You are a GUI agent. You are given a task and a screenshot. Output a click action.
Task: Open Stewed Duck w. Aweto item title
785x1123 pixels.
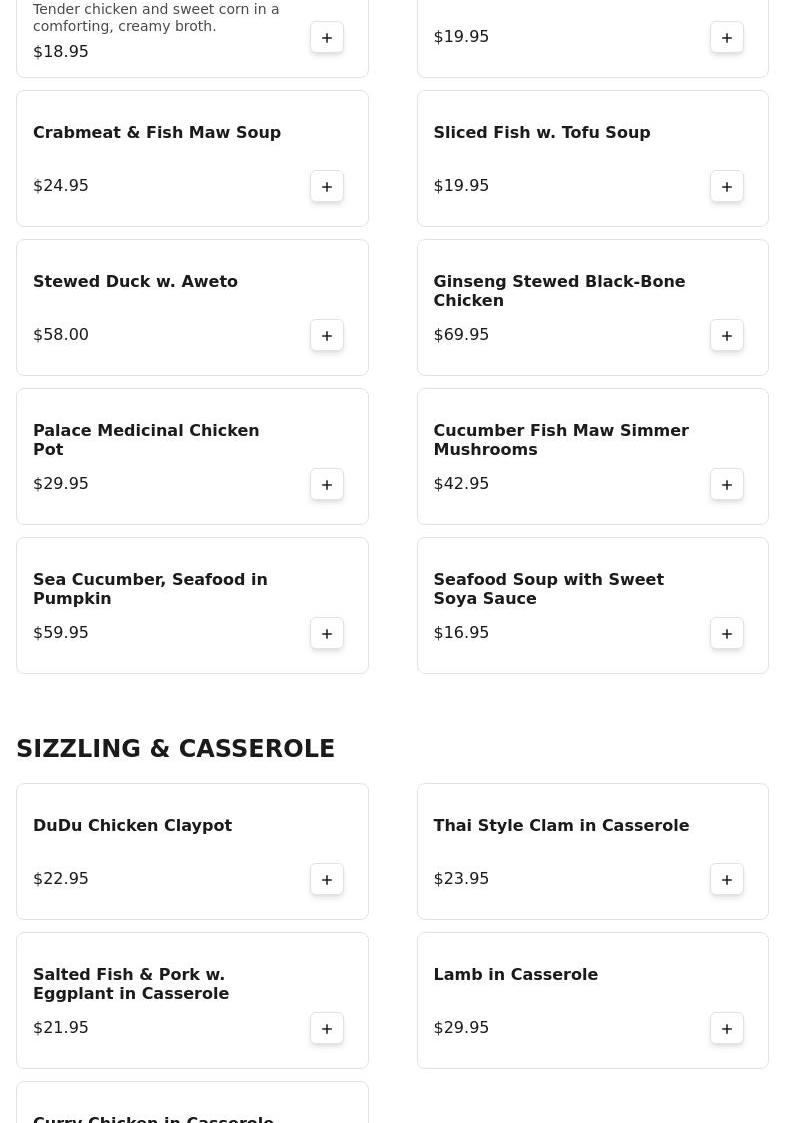point(135,282)
